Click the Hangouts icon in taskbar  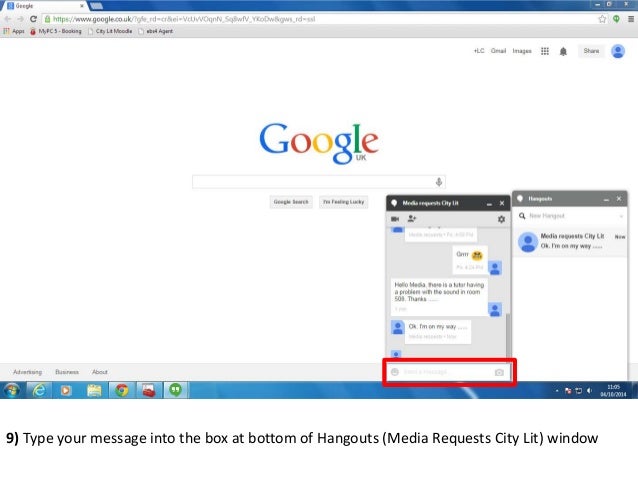tap(176, 390)
